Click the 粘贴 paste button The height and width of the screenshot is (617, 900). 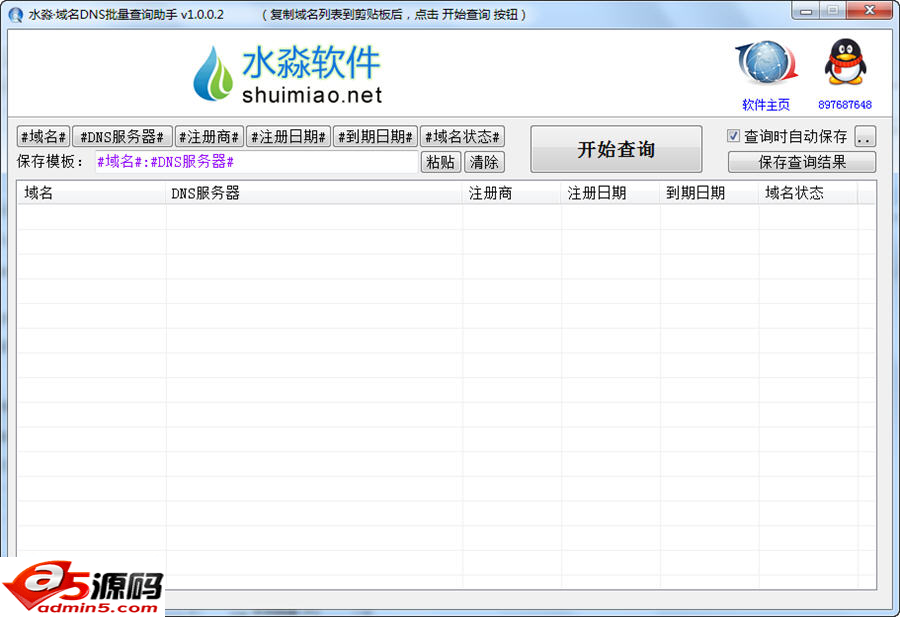click(441, 162)
